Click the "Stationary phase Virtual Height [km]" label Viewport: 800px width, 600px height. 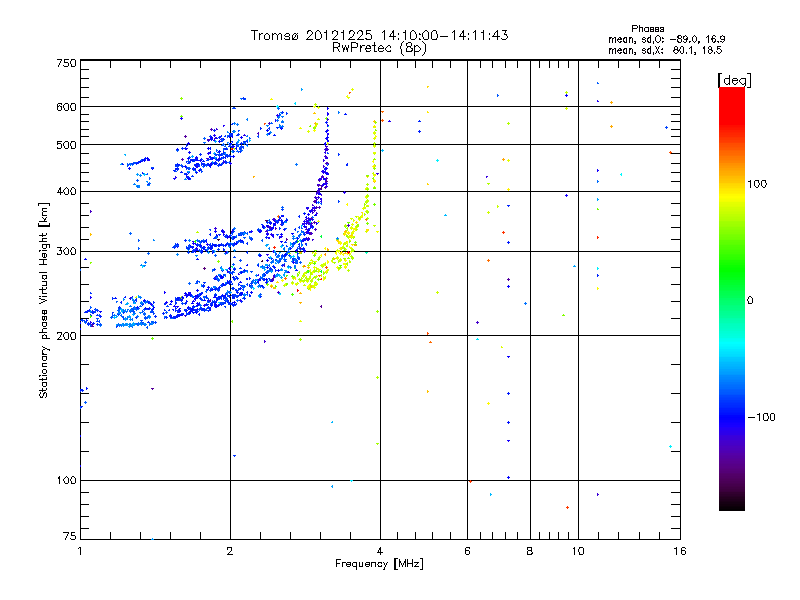pyautogui.click(x=44, y=300)
